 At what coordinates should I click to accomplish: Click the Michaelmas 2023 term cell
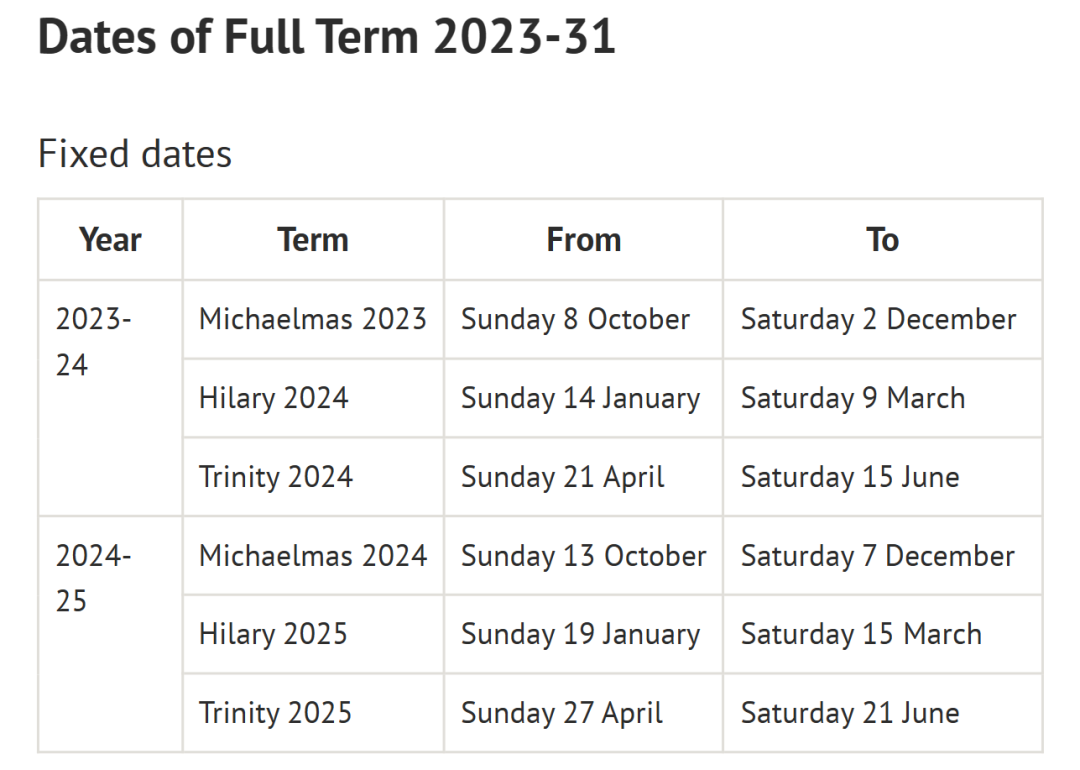[x=313, y=320]
